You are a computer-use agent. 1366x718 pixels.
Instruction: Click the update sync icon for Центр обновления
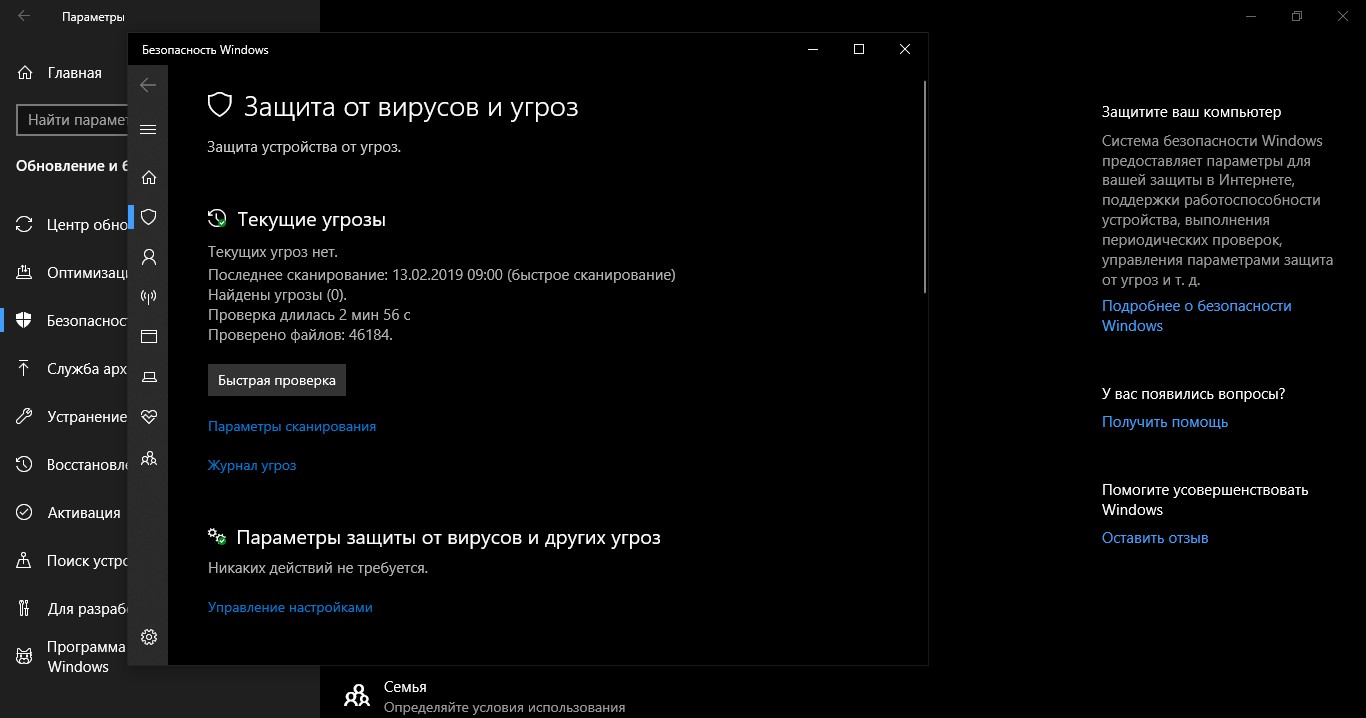(25, 225)
